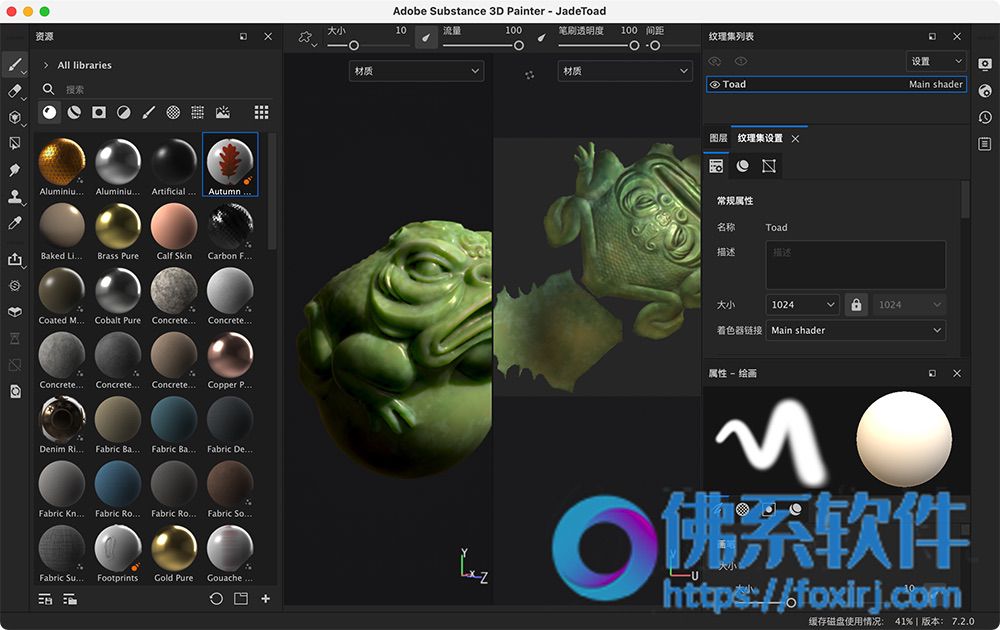Open the Export textures icon
Screen dimensions: 1000x630
(x=15, y=260)
